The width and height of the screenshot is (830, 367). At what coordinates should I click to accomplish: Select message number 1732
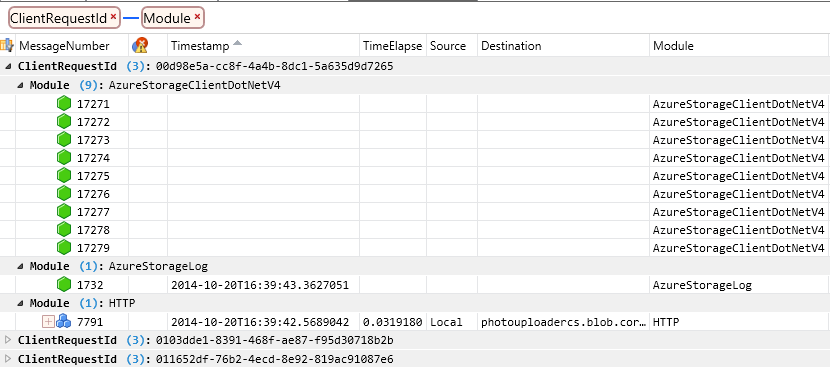(90, 285)
